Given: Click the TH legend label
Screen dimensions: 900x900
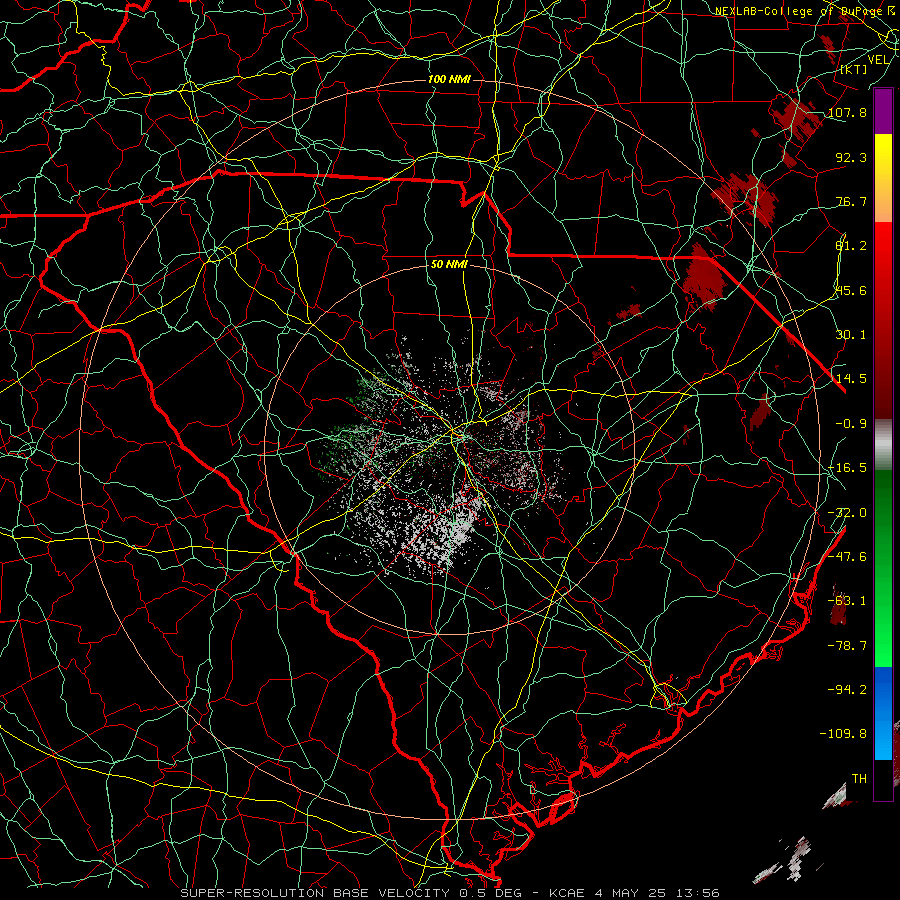Looking at the screenshot, I should [859, 778].
